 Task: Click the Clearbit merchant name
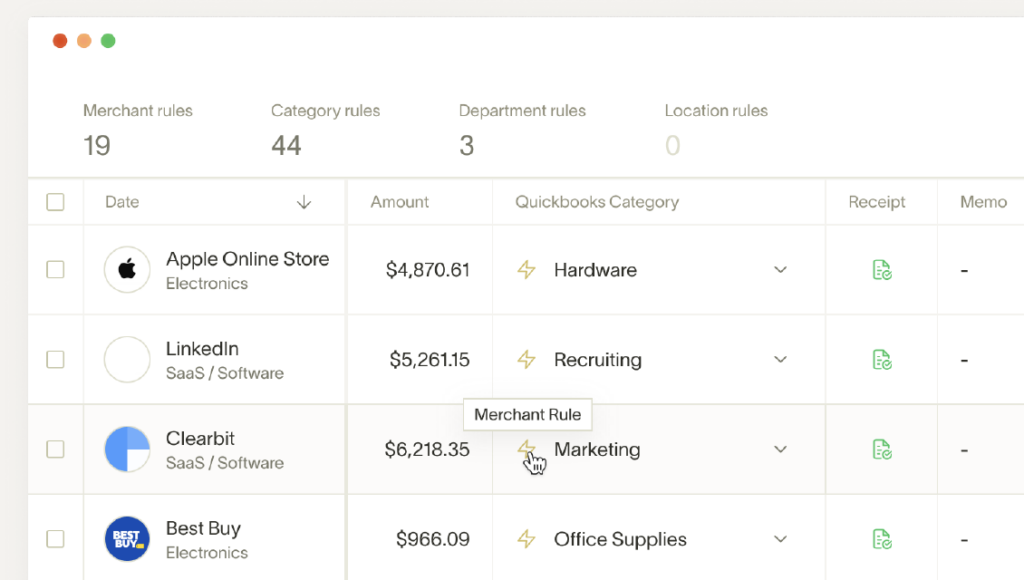[200, 438]
